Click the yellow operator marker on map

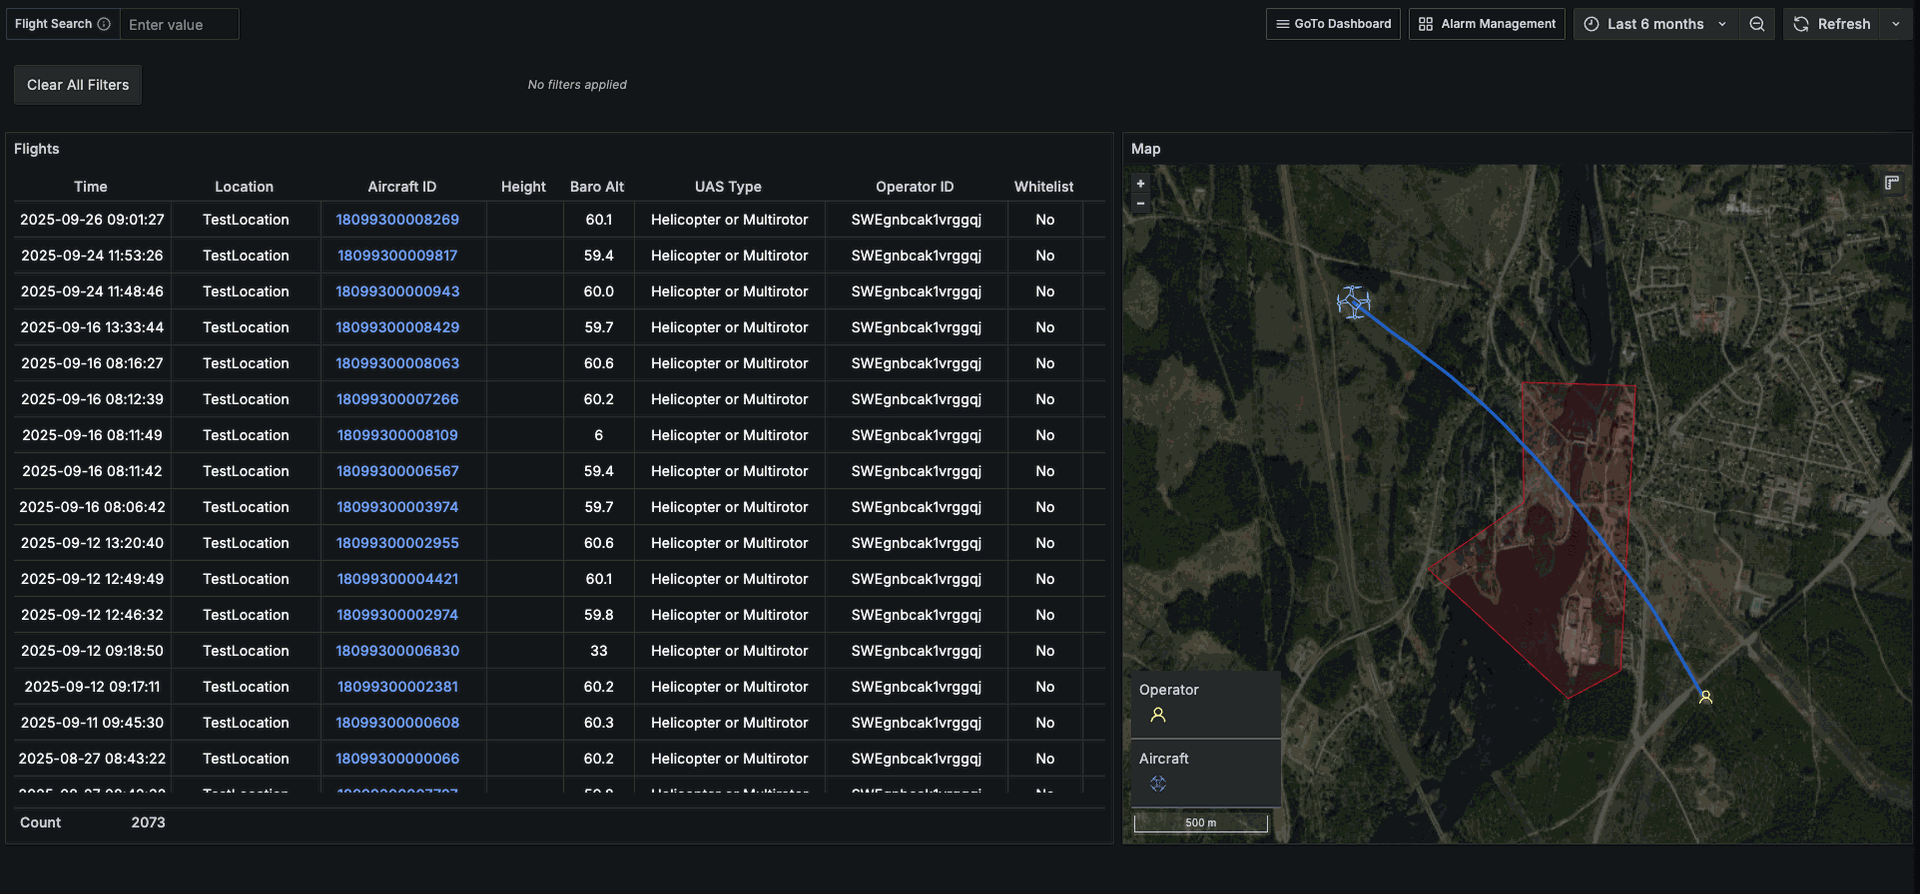pos(1705,697)
